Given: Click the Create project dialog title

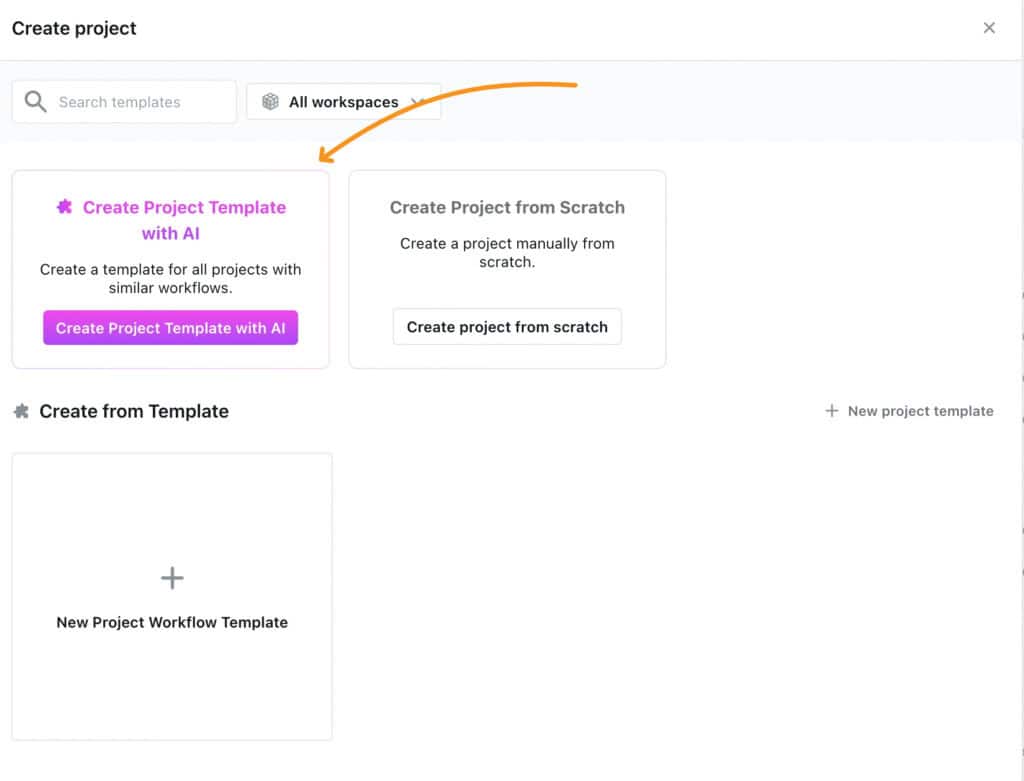Looking at the screenshot, I should pos(74,28).
